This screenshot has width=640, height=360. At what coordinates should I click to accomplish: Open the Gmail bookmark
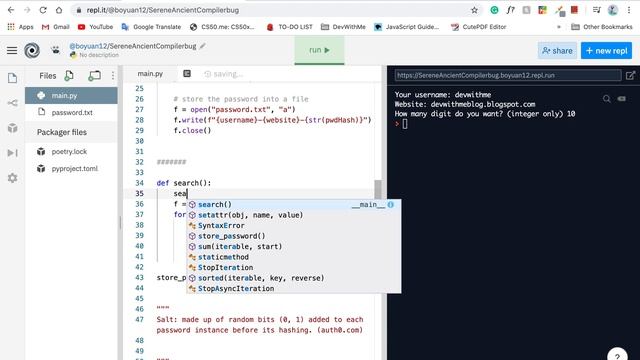coord(56,27)
